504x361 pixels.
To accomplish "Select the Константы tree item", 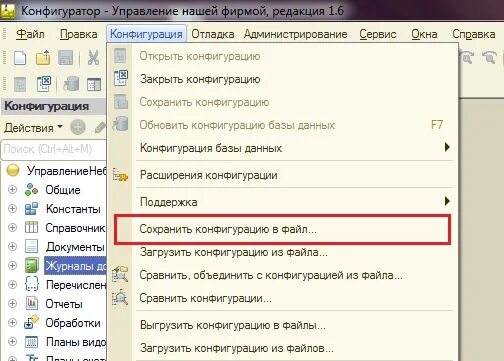I will tap(73, 209).
